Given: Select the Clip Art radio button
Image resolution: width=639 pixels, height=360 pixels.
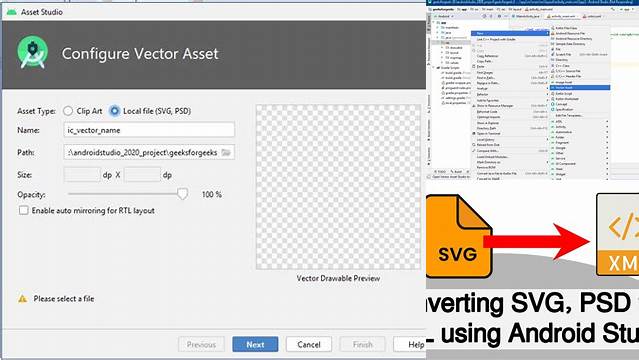Looking at the screenshot, I should coord(68,111).
